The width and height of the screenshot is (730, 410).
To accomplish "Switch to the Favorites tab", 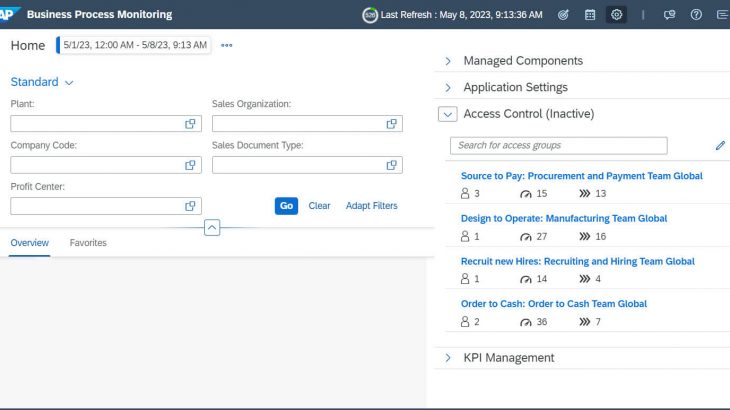I will [x=88, y=243].
